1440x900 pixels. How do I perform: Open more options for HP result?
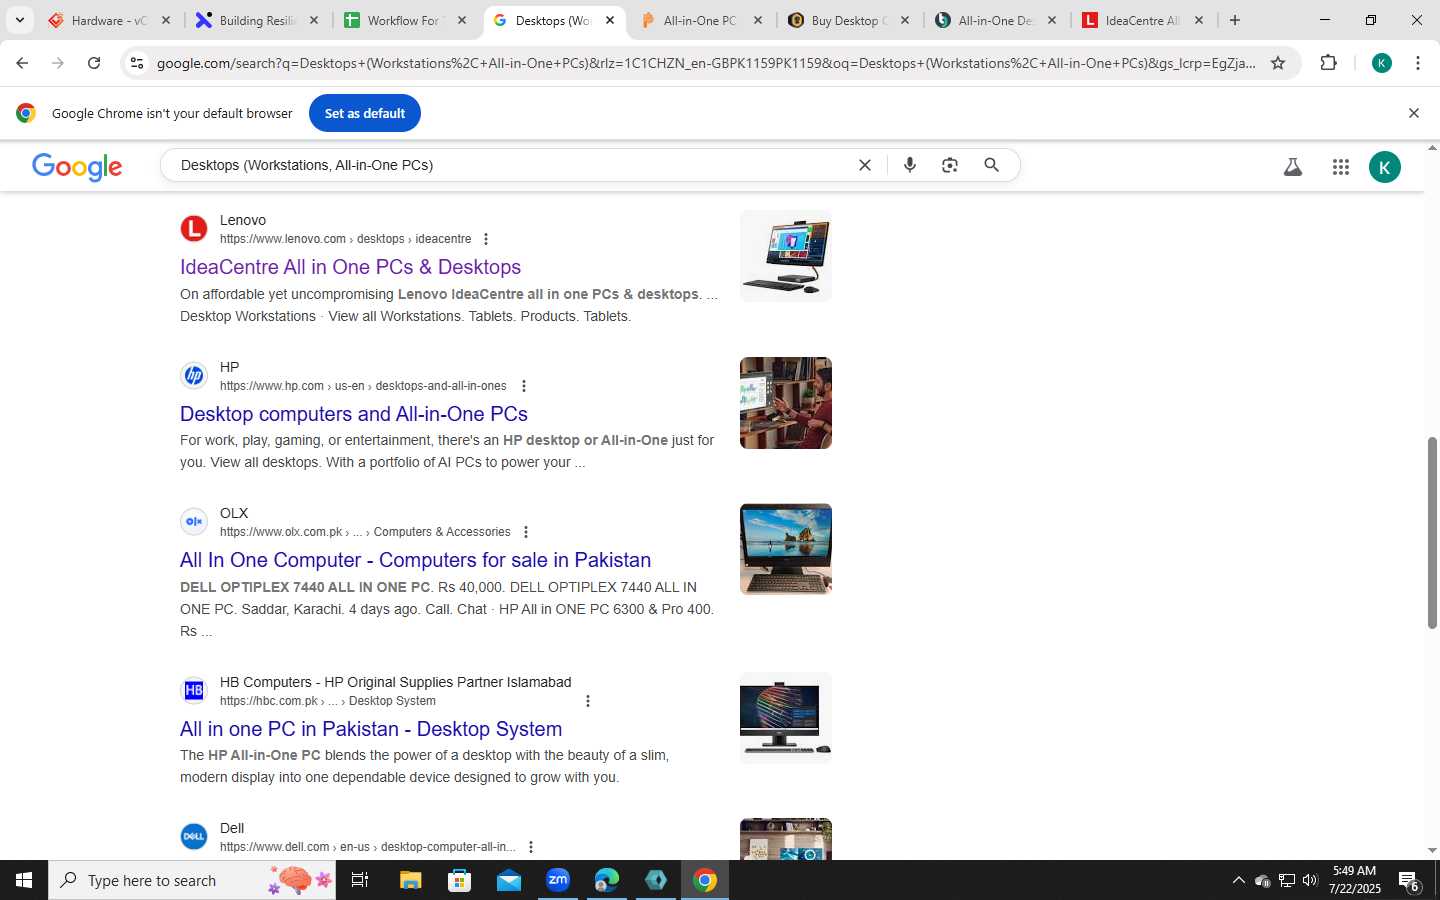tap(523, 386)
